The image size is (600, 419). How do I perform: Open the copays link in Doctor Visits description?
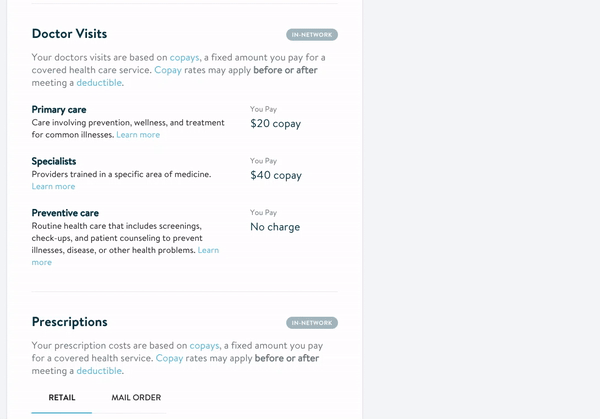[184, 57]
